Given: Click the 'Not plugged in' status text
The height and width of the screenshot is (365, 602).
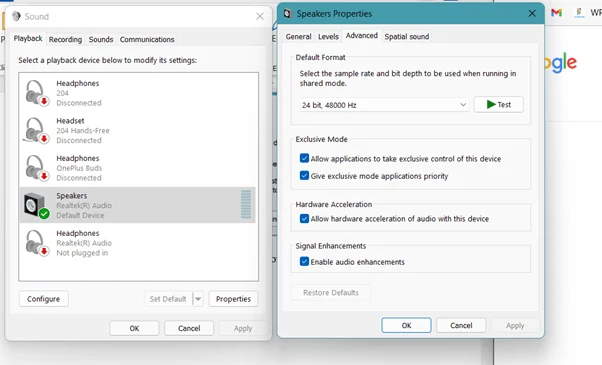Looking at the screenshot, I should (82, 253).
